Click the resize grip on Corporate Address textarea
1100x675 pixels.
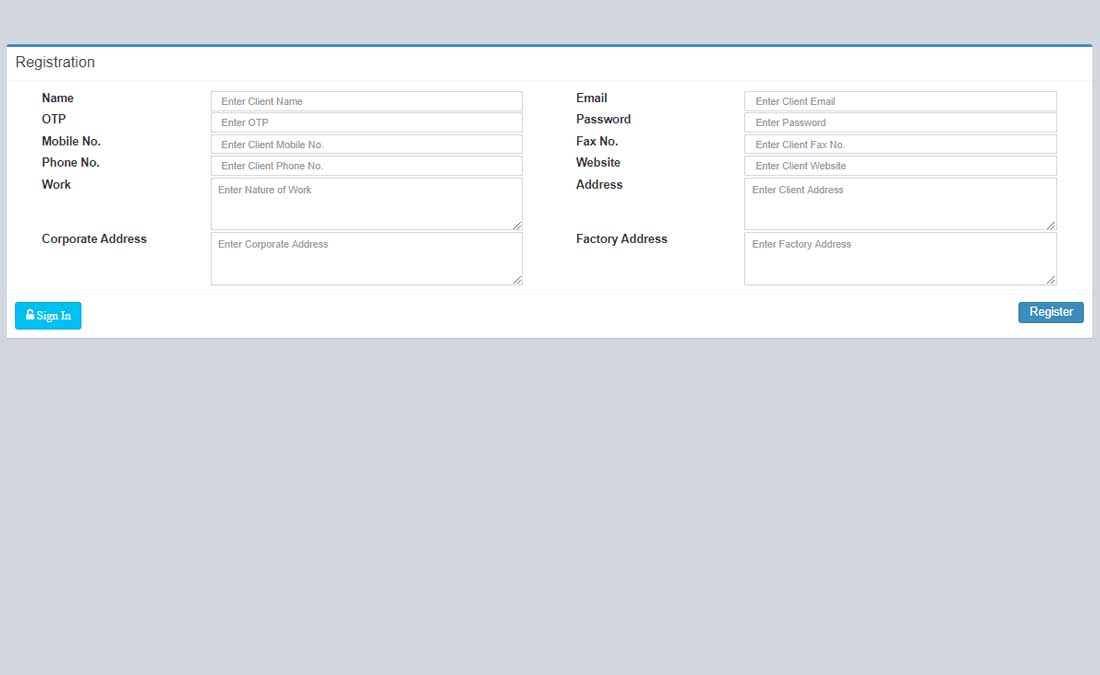(x=518, y=280)
